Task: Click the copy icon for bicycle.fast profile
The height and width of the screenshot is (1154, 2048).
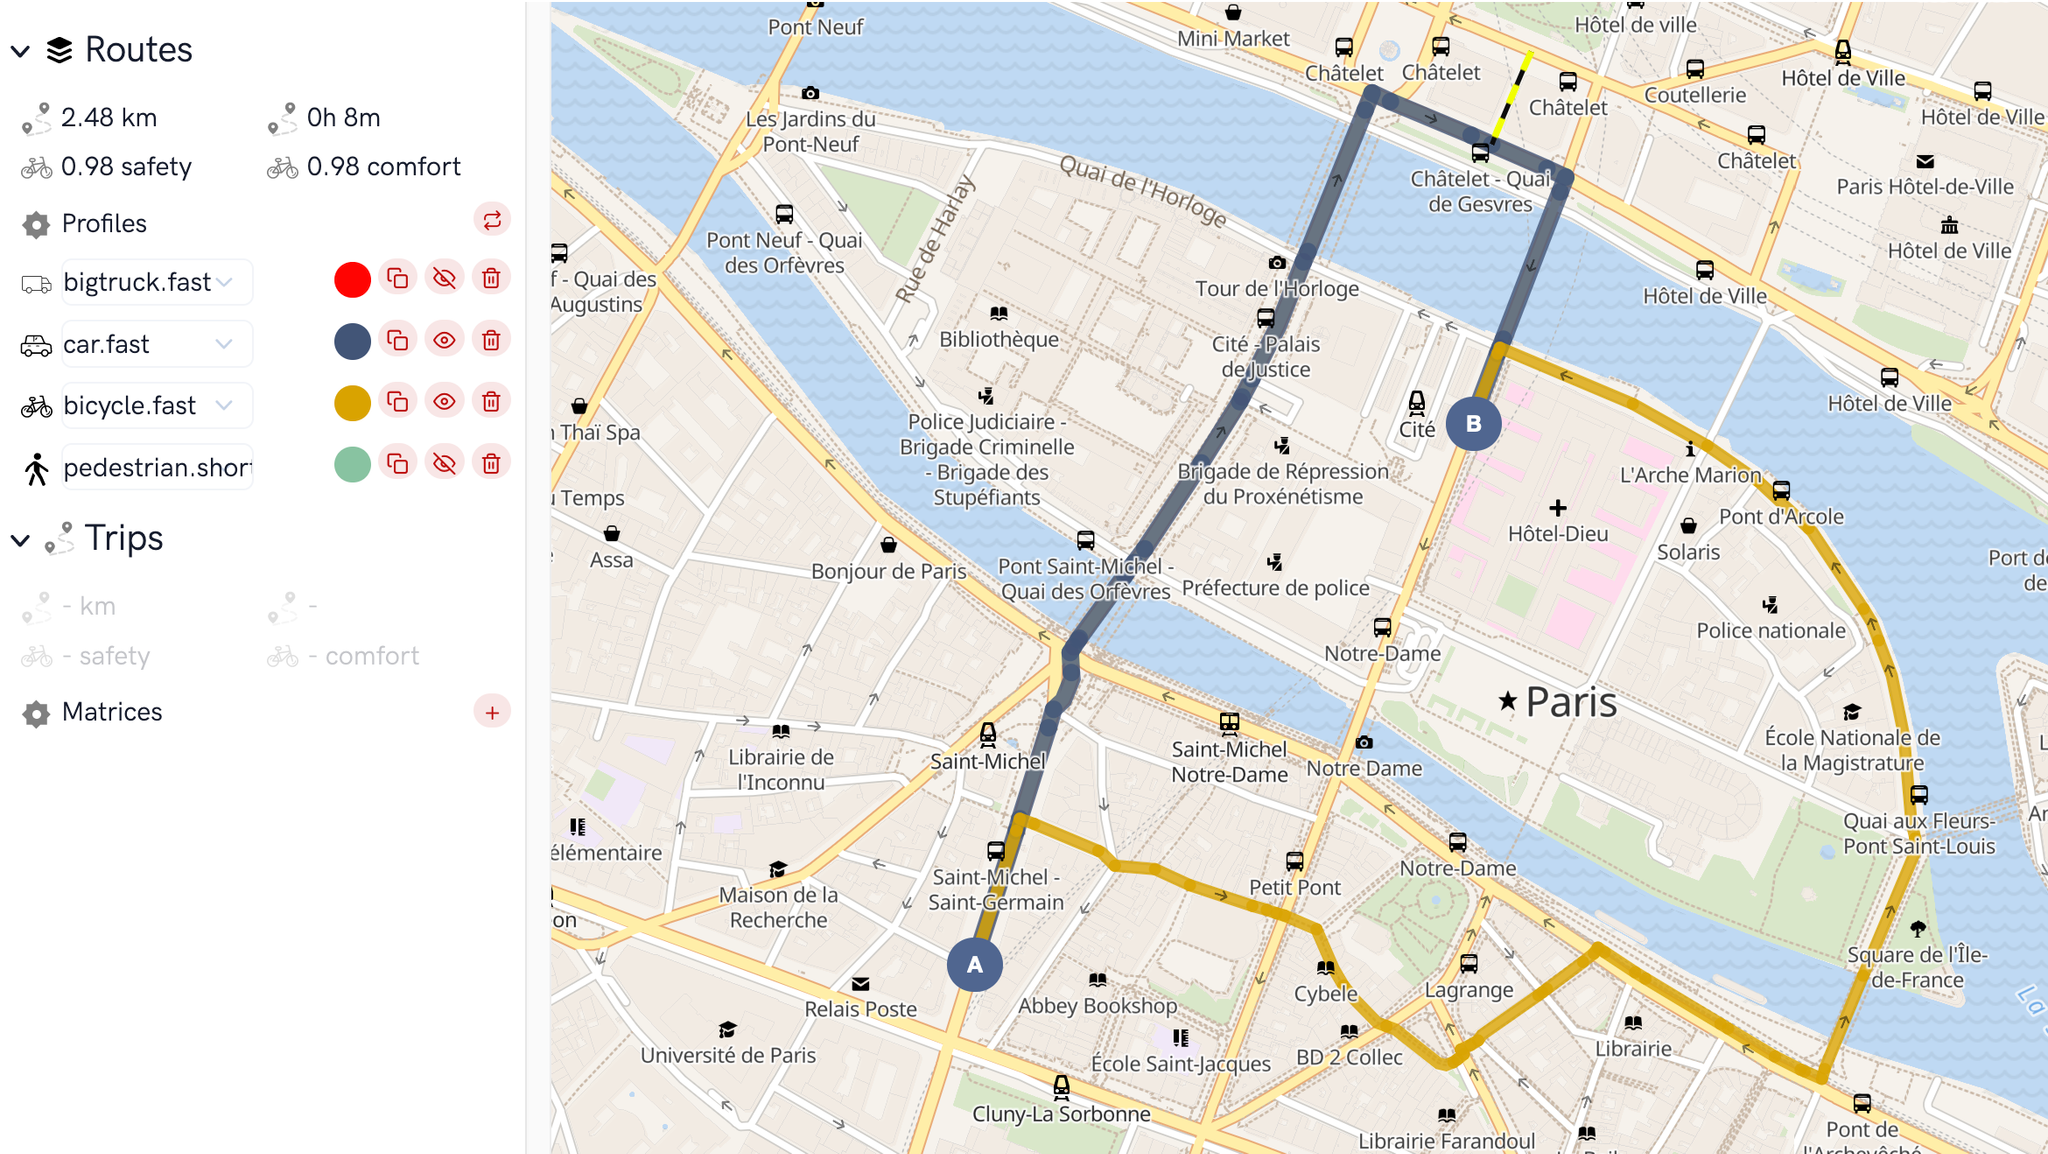Action: (x=399, y=401)
